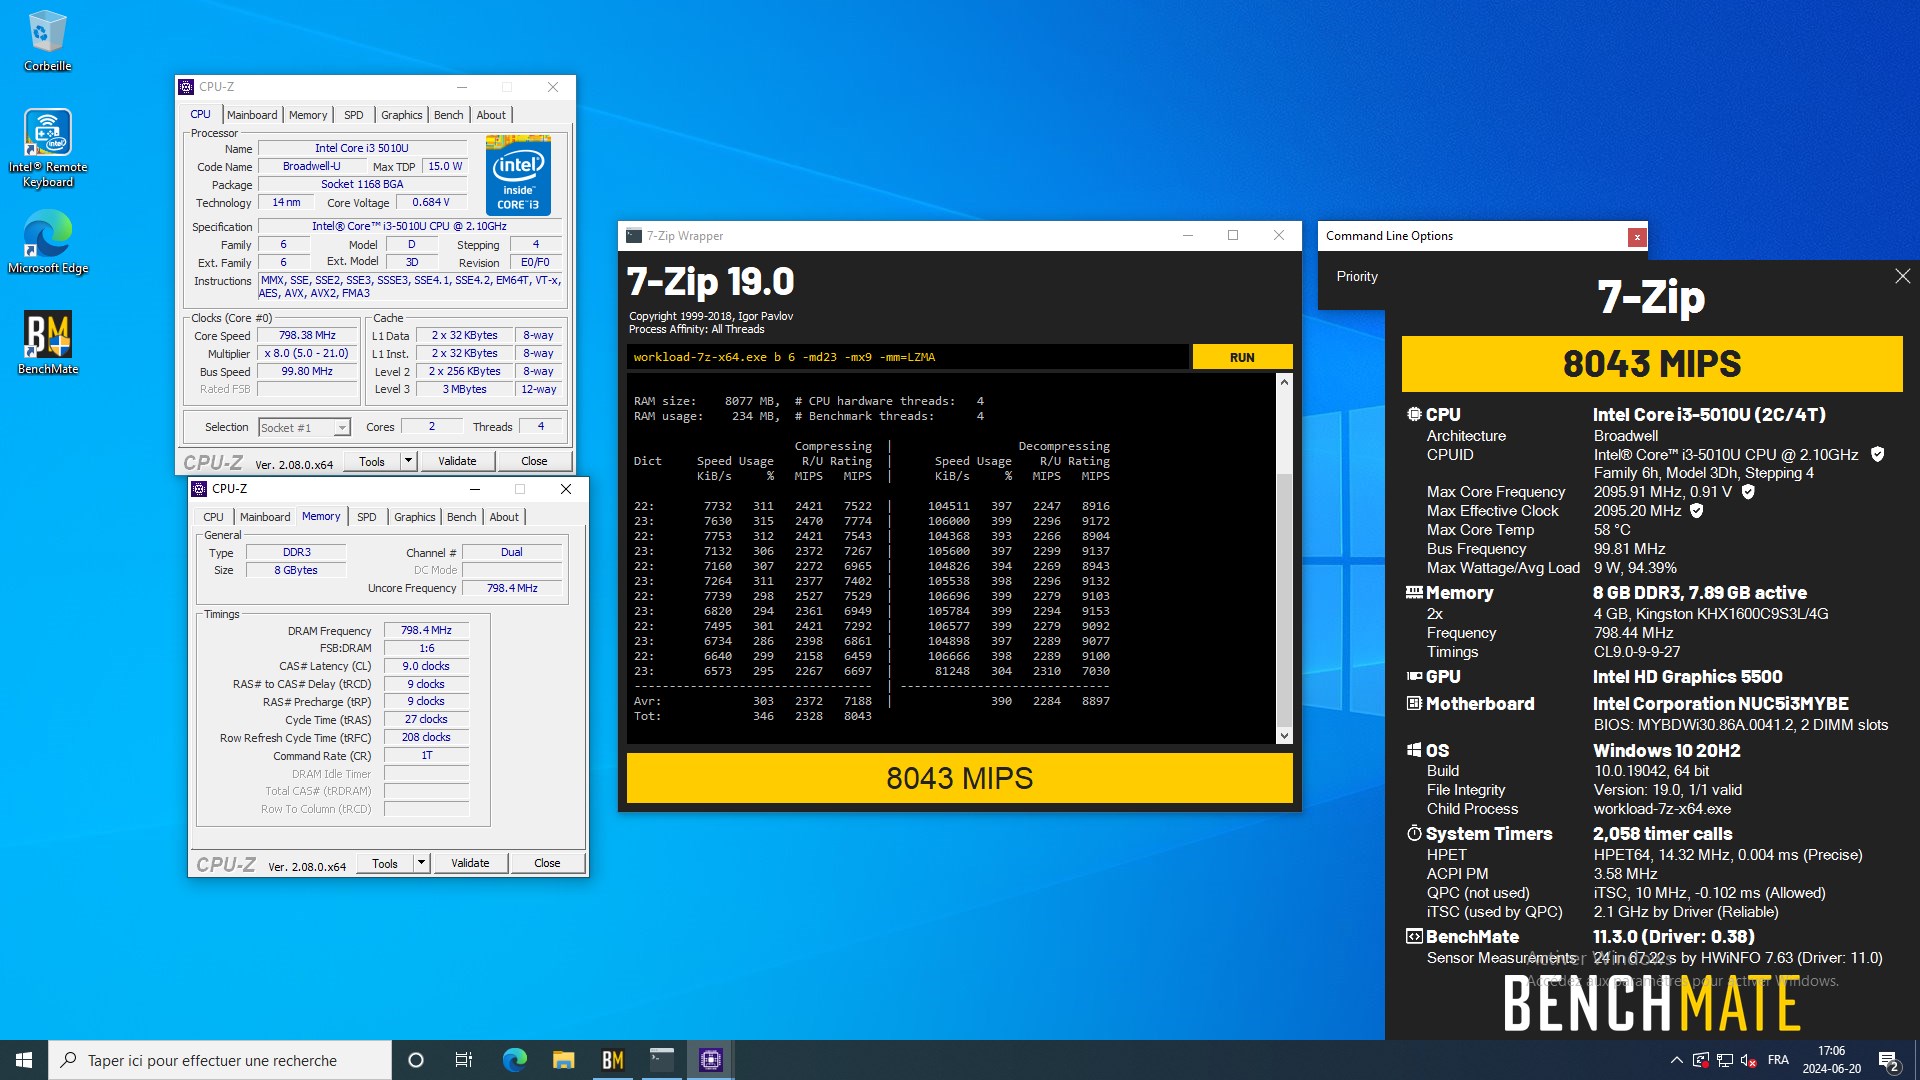Click the 8043 MIPS yellow result bar
1920x1080 pixels.
pos(959,778)
